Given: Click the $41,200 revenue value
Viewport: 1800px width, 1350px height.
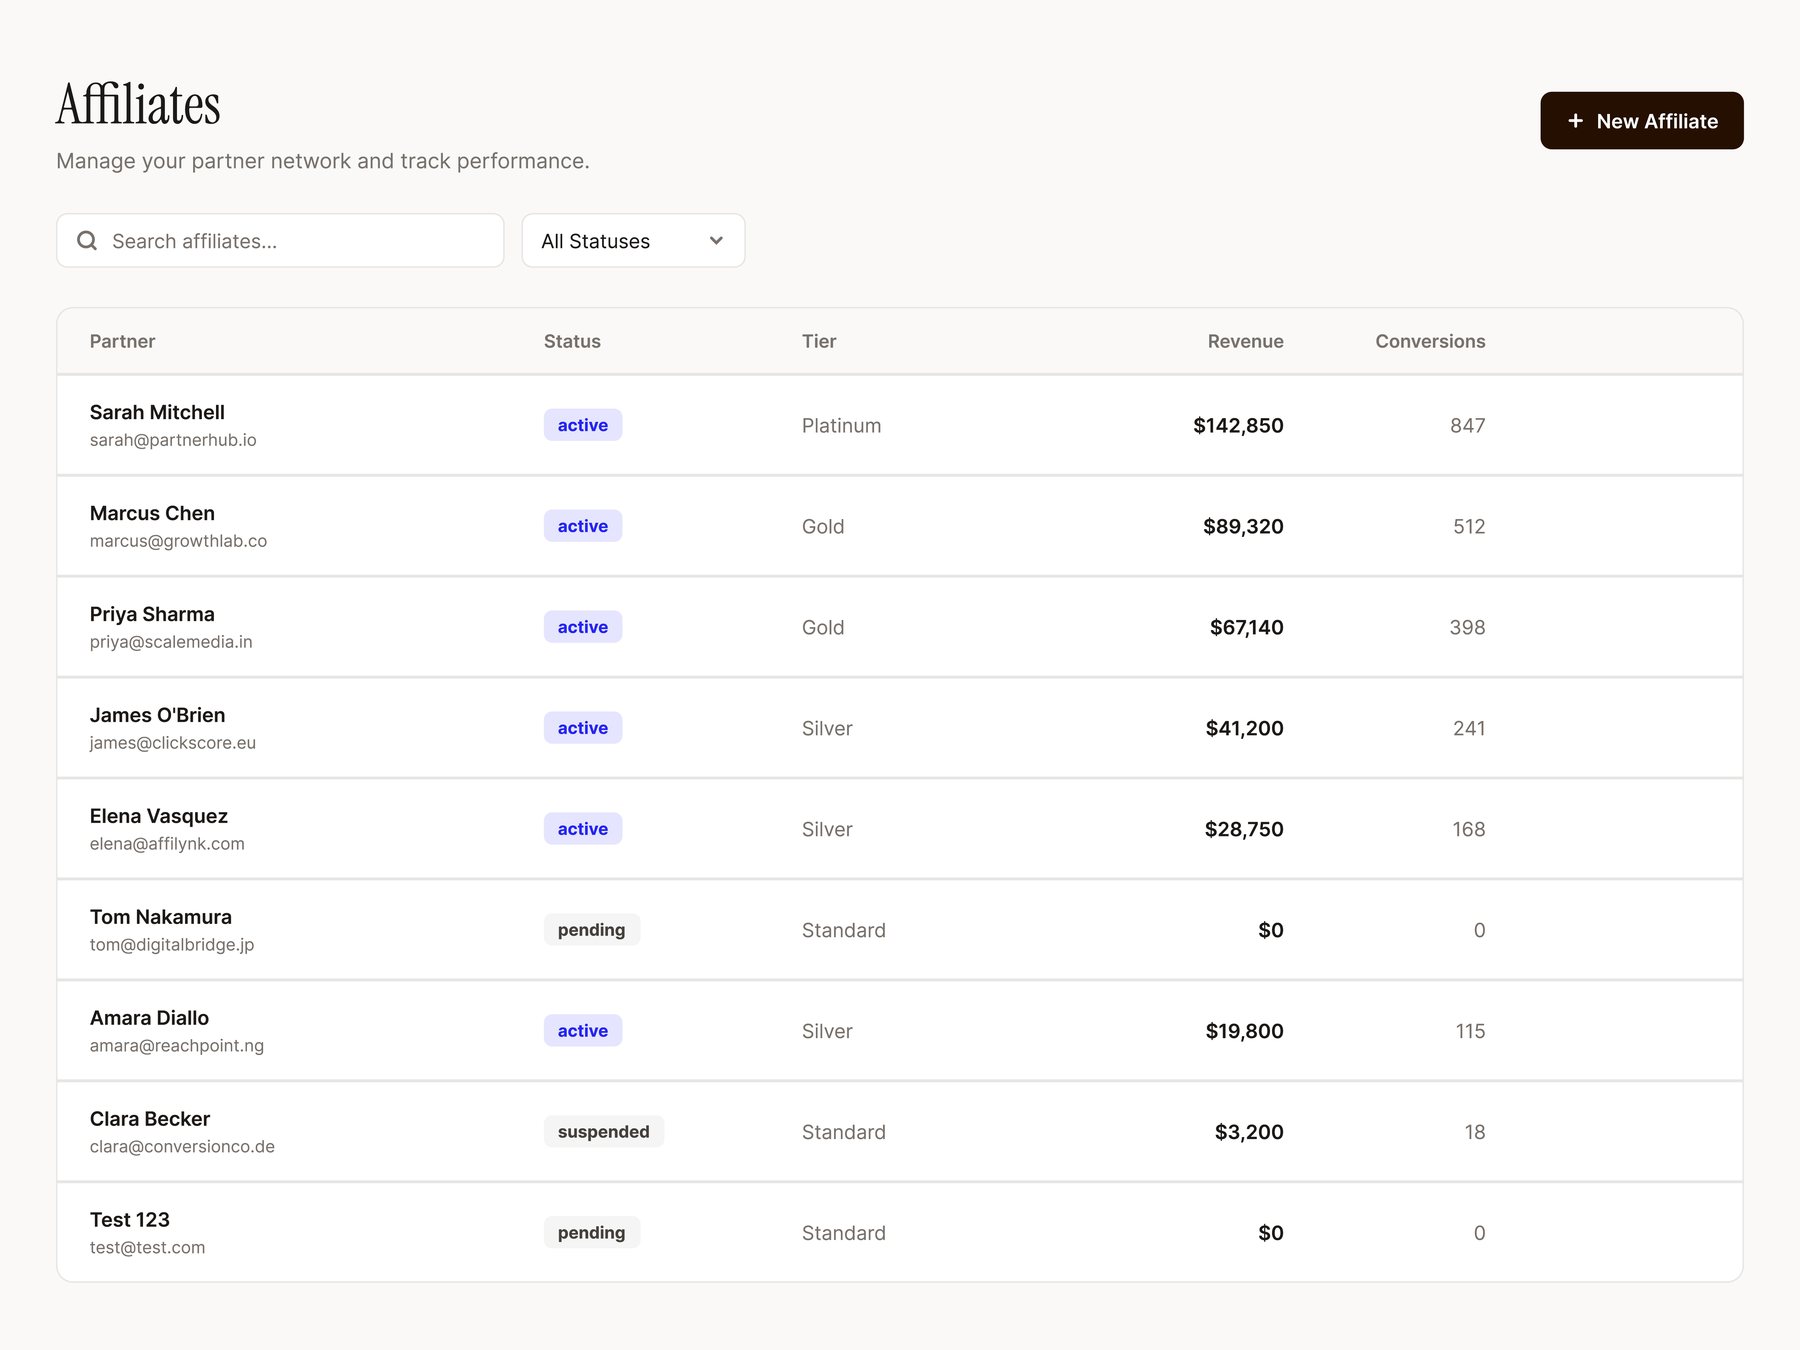Looking at the screenshot, I should click(x=1244, y=728).
